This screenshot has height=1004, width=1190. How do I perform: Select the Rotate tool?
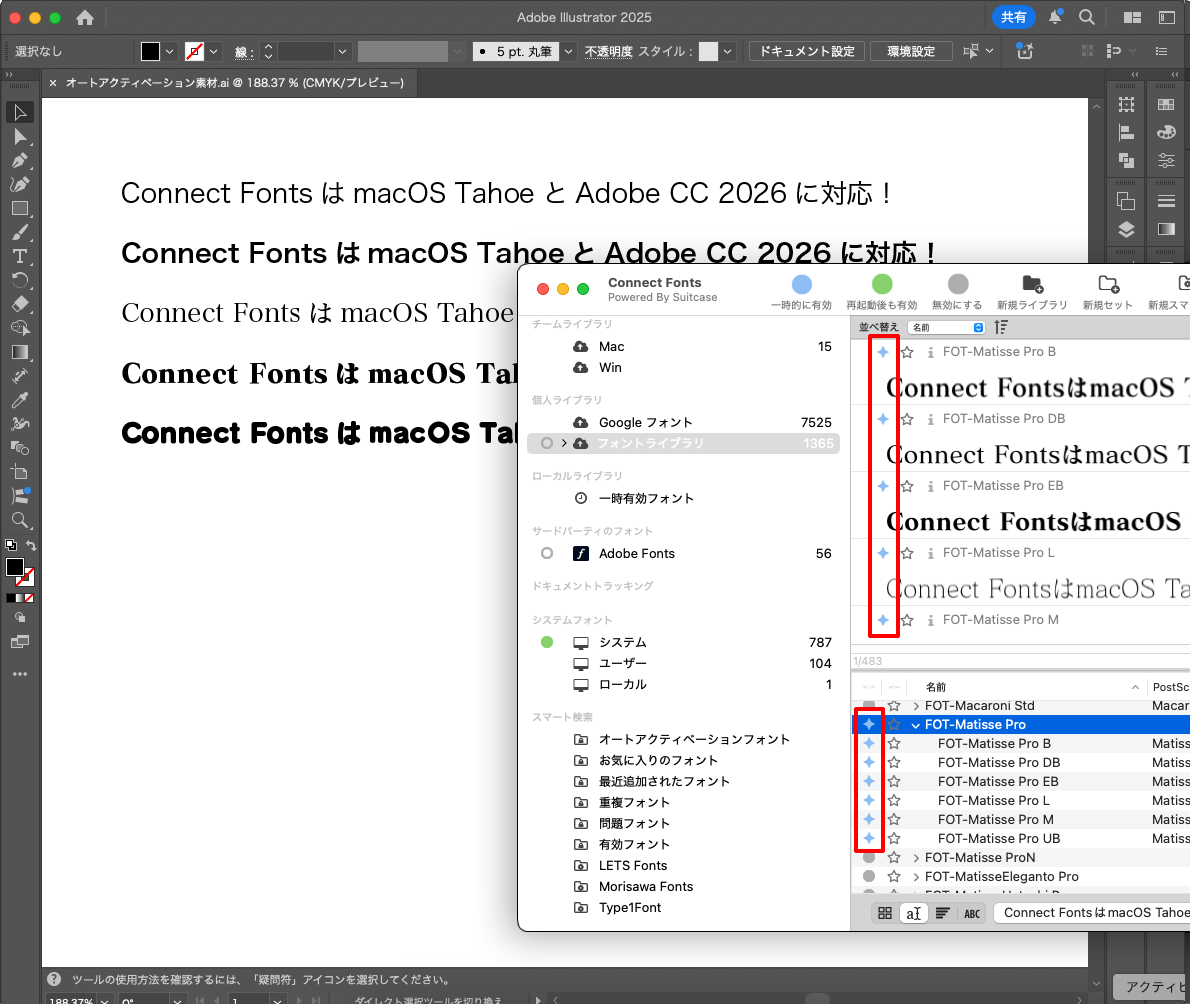[x=20, y=280]
